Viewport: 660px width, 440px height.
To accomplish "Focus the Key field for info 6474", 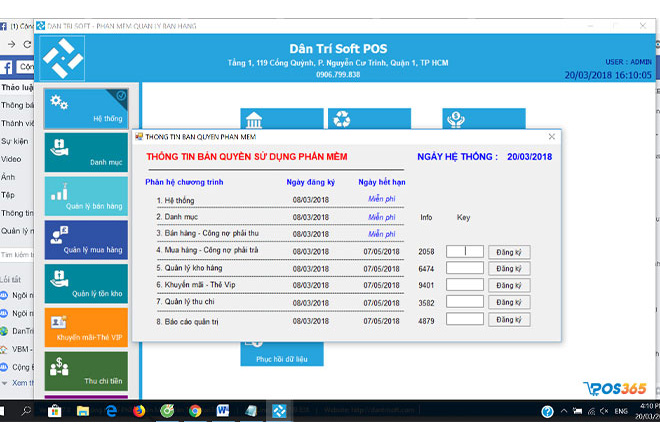I will [465, 268].
